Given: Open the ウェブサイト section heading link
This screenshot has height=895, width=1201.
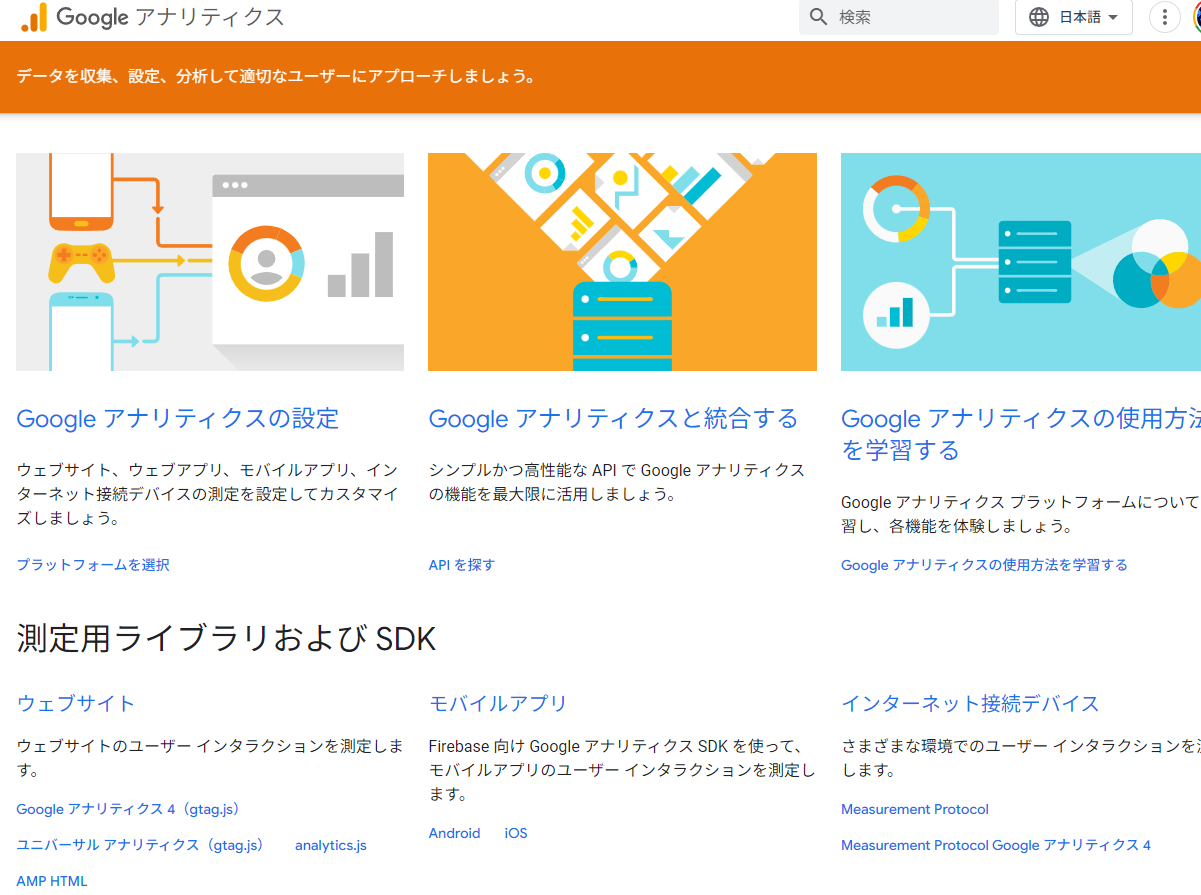Looking at the screenshot, I should (x=76, y=703).
